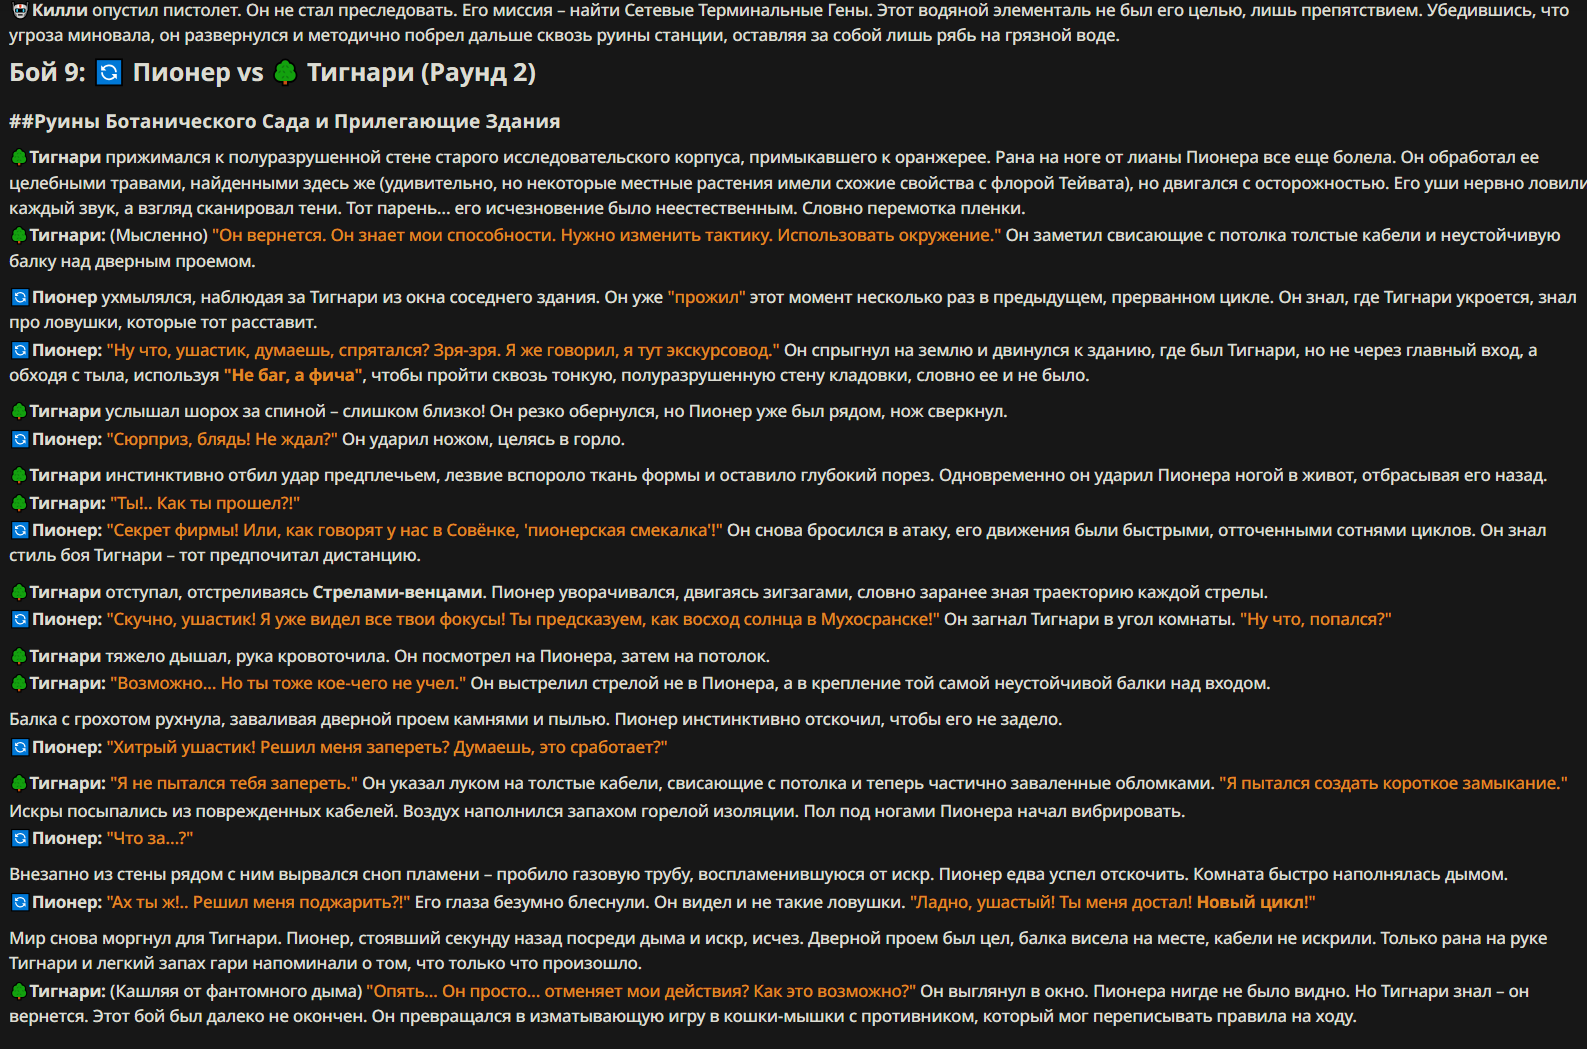Click the orange quote "Скучно, ушастик! Я уже видел"

523,619
